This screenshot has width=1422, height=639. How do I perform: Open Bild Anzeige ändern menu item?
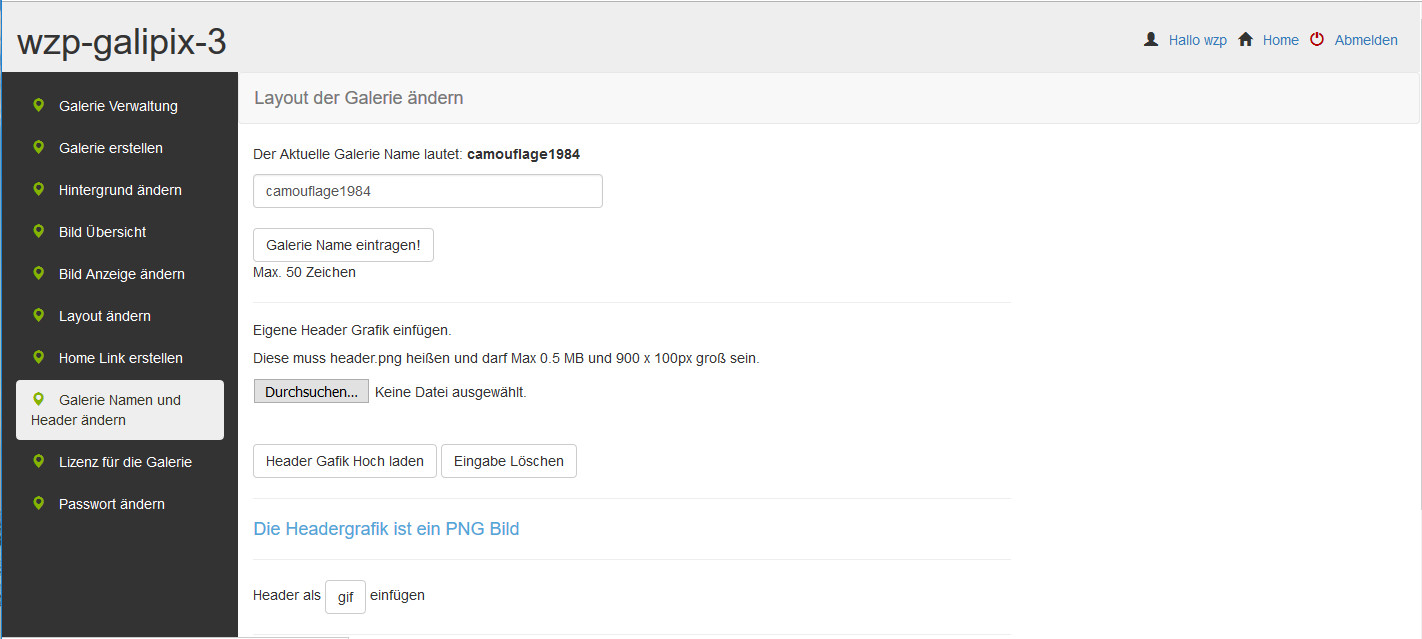(121, 274)
